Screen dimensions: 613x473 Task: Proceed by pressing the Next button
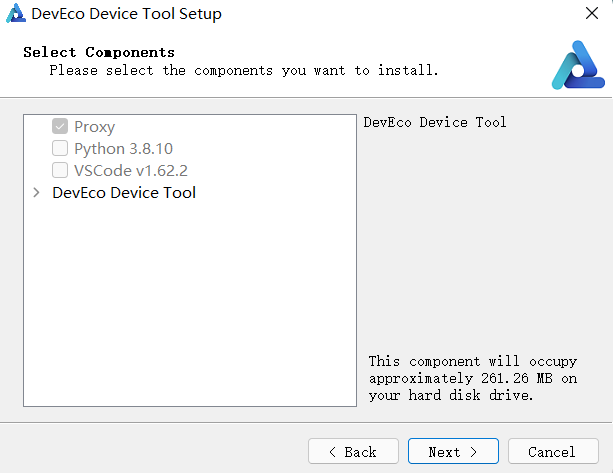point(453,452)
